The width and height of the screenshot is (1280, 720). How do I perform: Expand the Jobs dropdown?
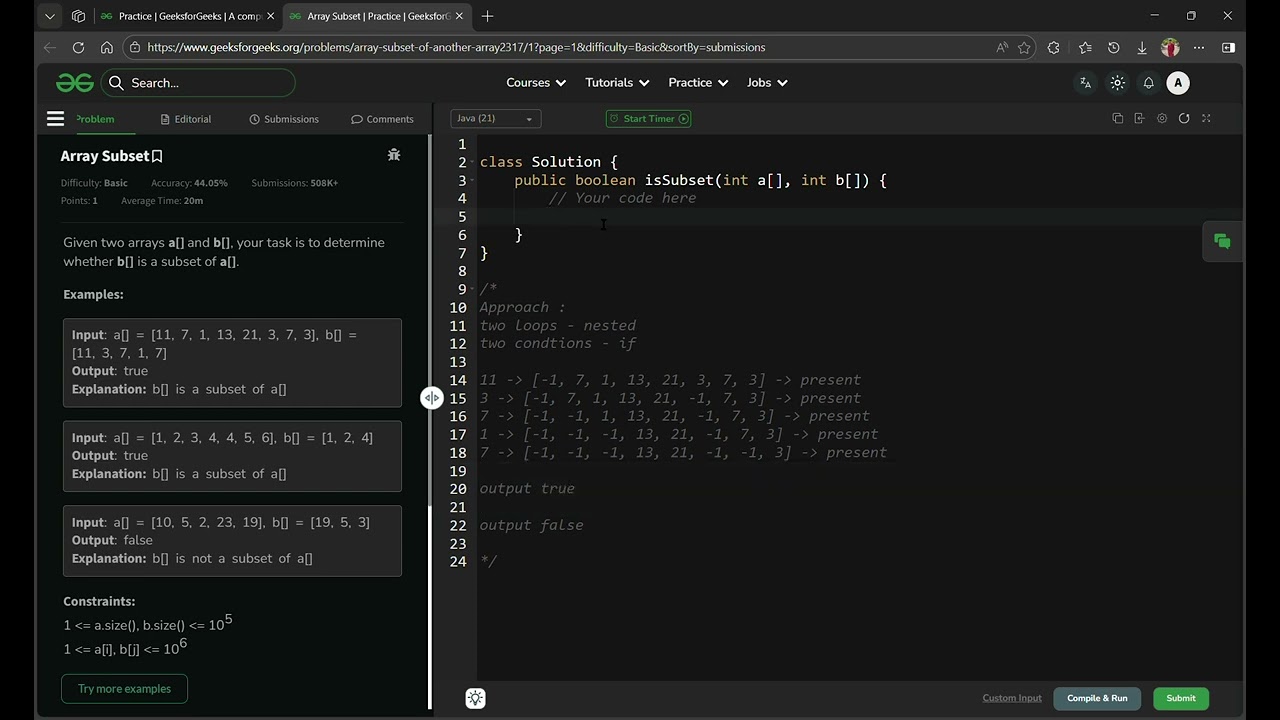[x=767, y=83]
